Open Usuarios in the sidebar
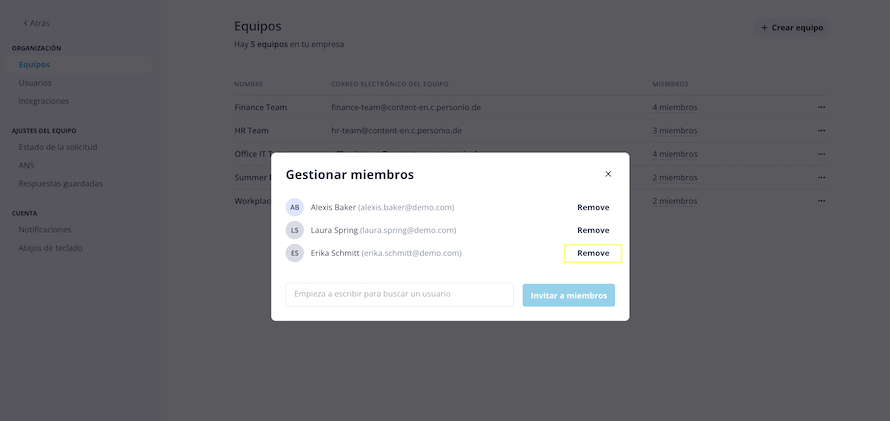 pyautogui.click(x=35, y=83)
